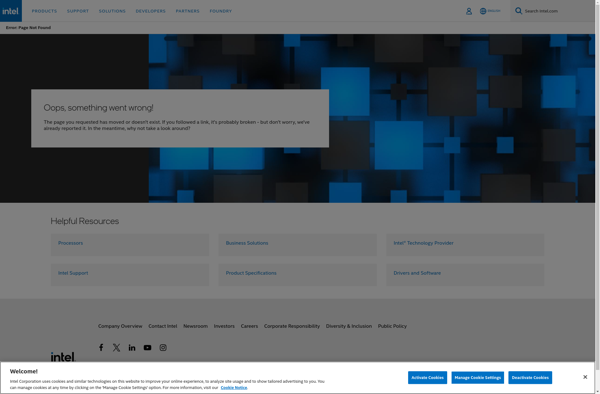
Task: Click the English language label
Action: [494, 11]
